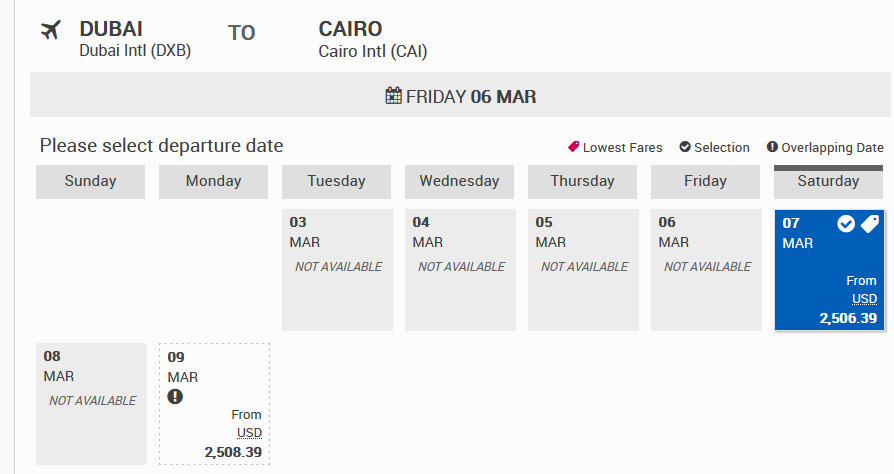Screen dimensions: 894x474
Task: Click the checkmark icon on 07 Mar
Action: coord(846,224)
